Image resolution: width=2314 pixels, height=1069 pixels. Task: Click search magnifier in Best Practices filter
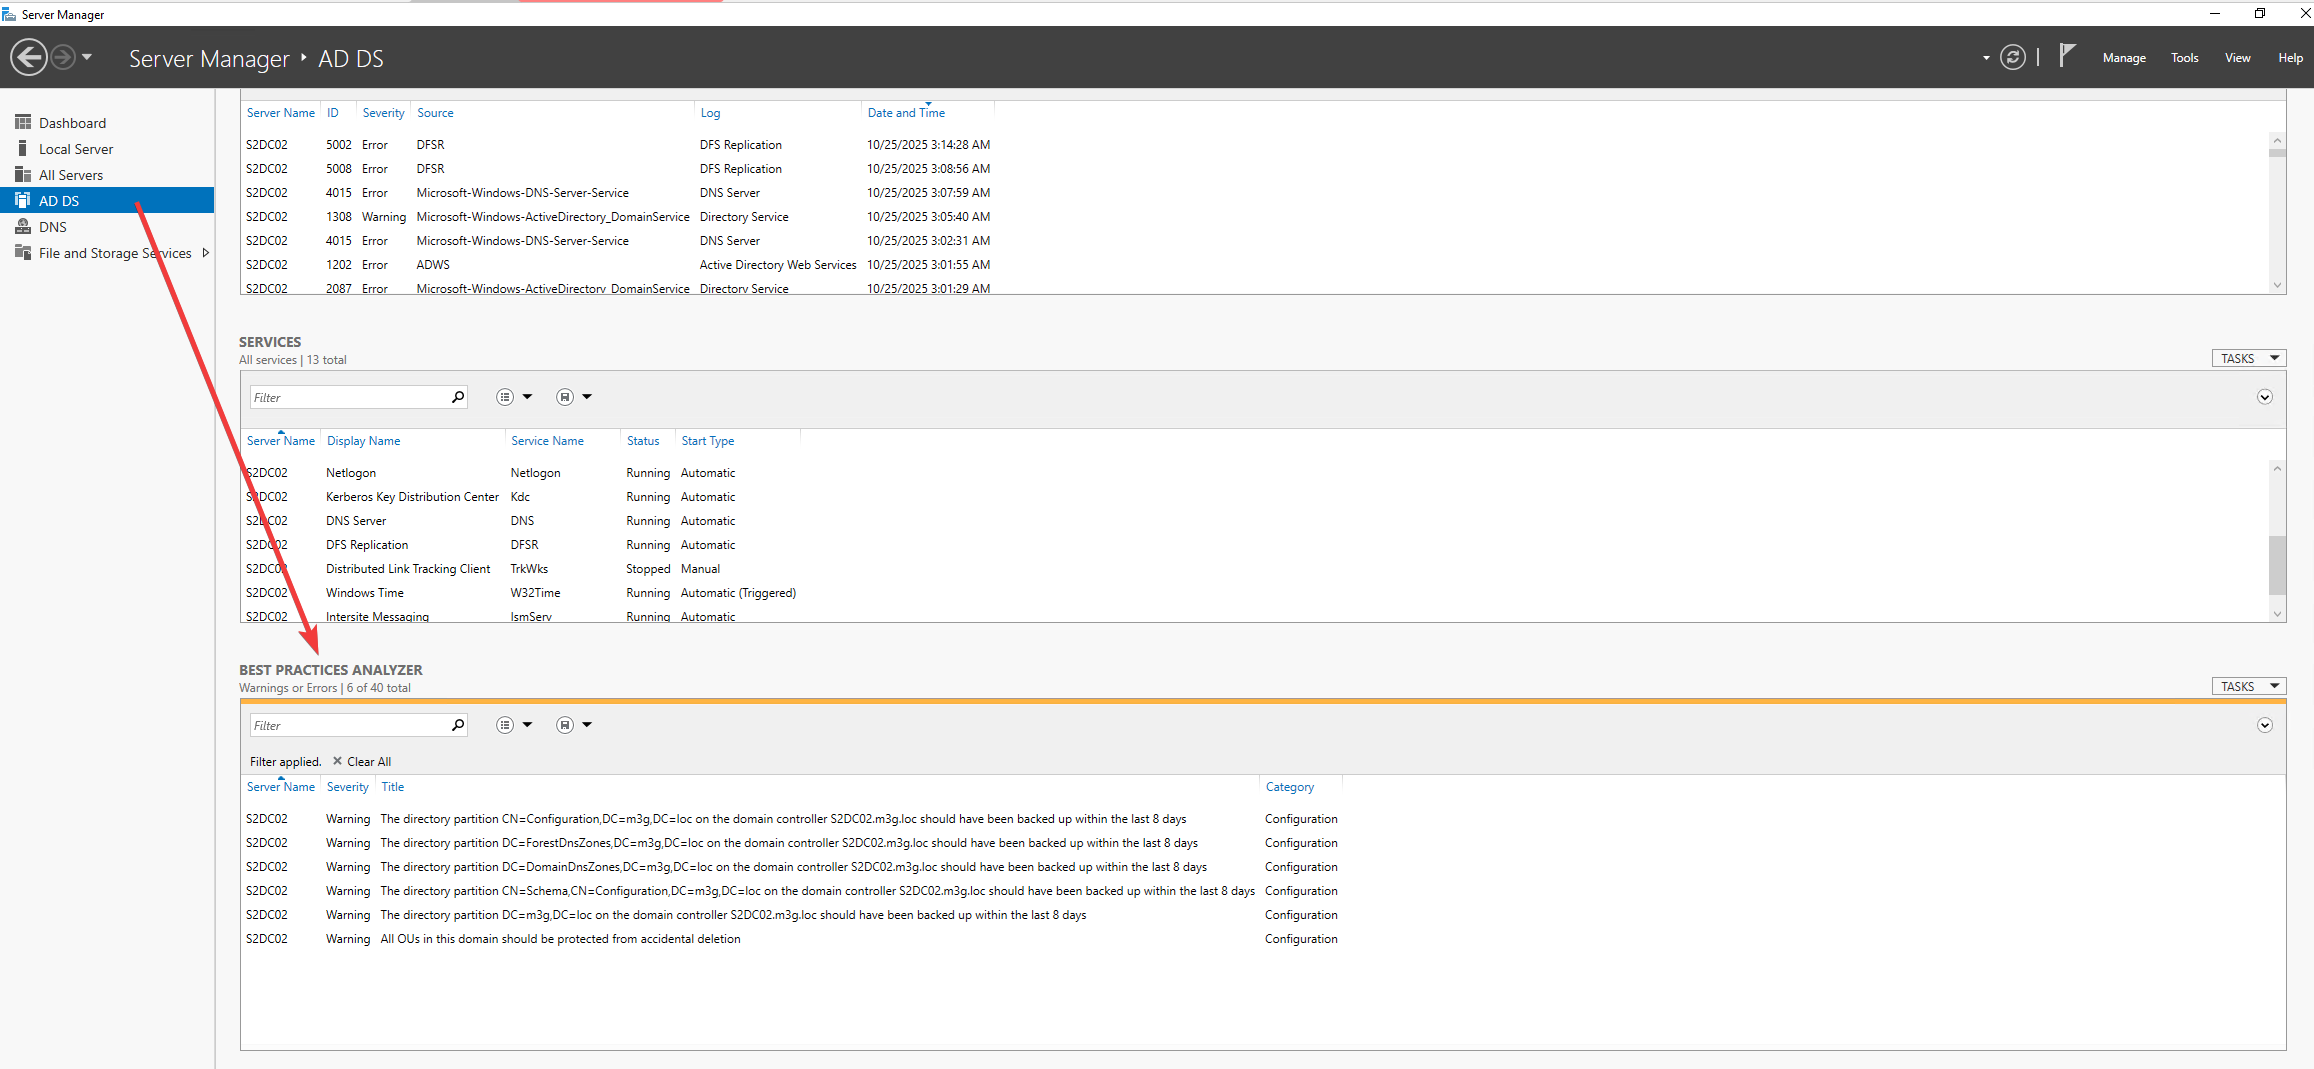pyautogui.click(x=458, y=725)
